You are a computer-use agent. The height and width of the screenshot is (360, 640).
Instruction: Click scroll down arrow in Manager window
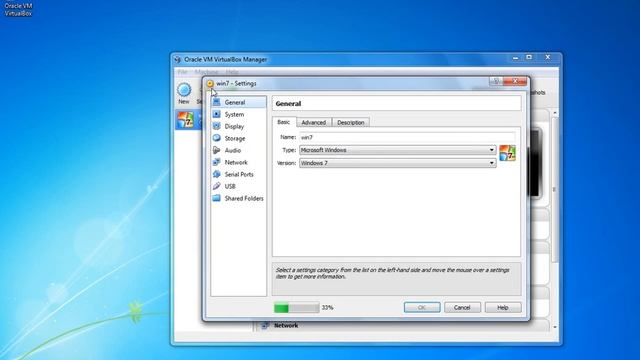coord(555,327)
